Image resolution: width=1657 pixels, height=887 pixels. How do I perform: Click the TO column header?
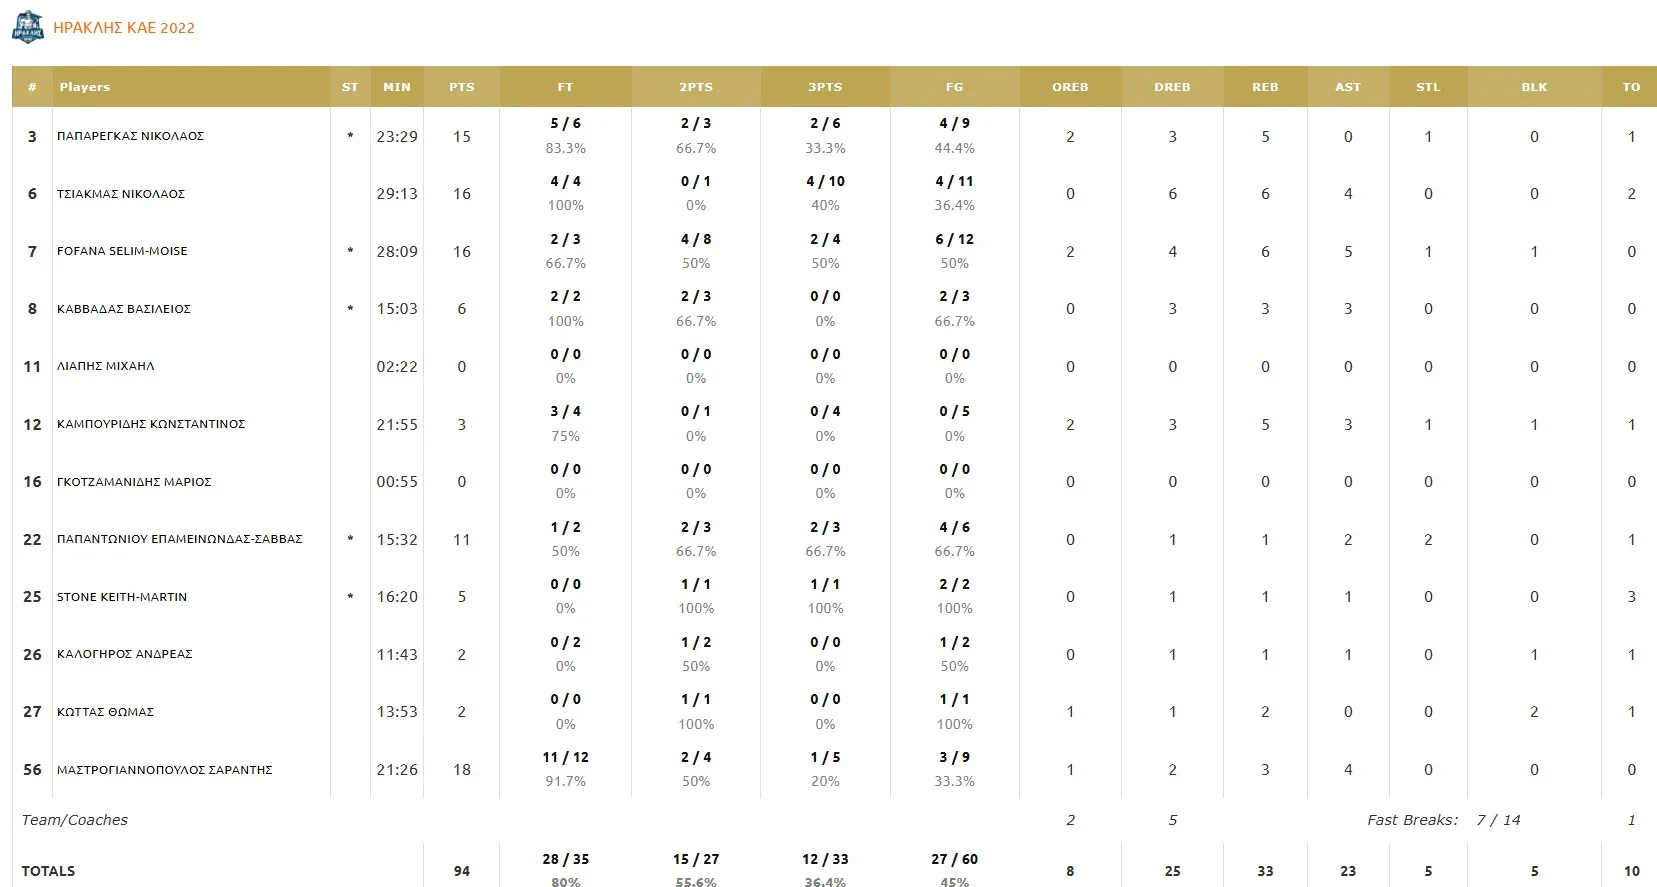click(x=1631, y=87)
